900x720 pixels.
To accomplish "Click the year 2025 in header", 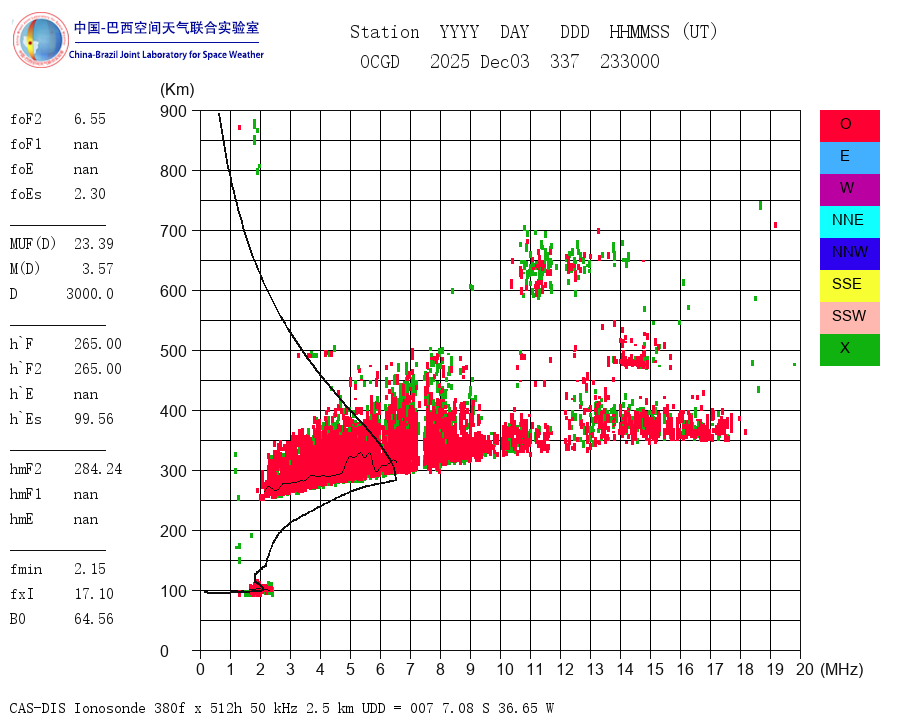I will 449,61.
